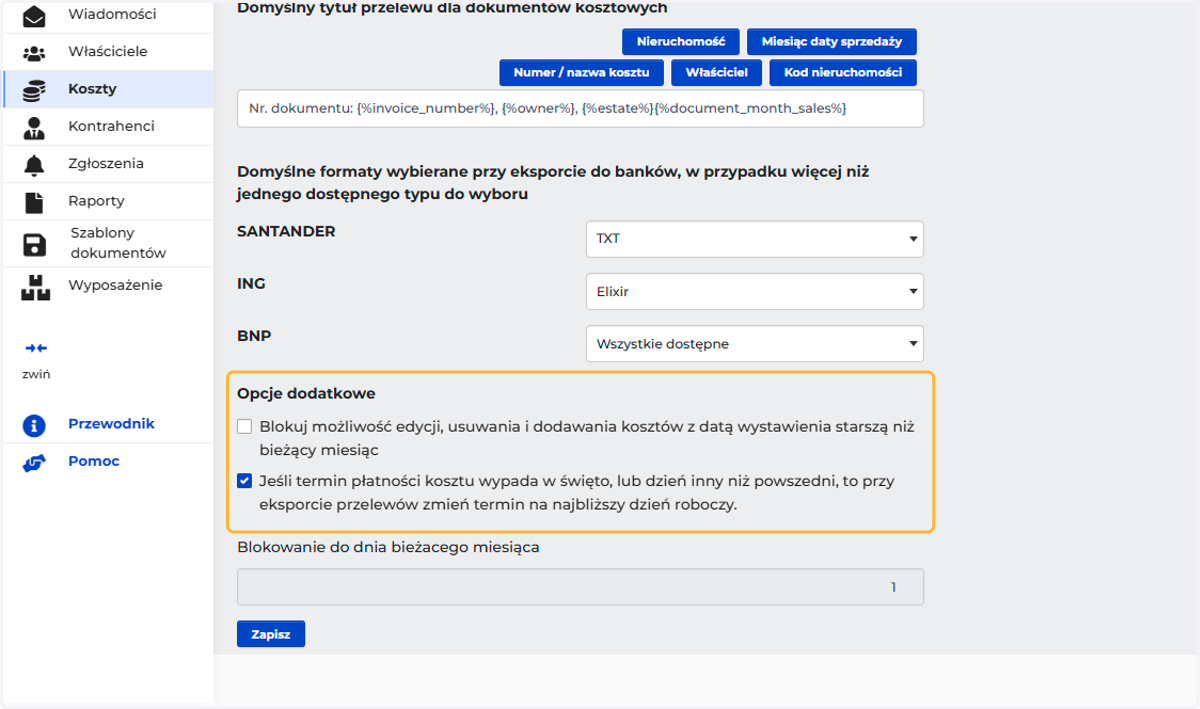This screenshot has height=709, width=1200.
Task: Click the Blokowanie do dnia bieżacego miesiąca label
Action: coord(389,547)
